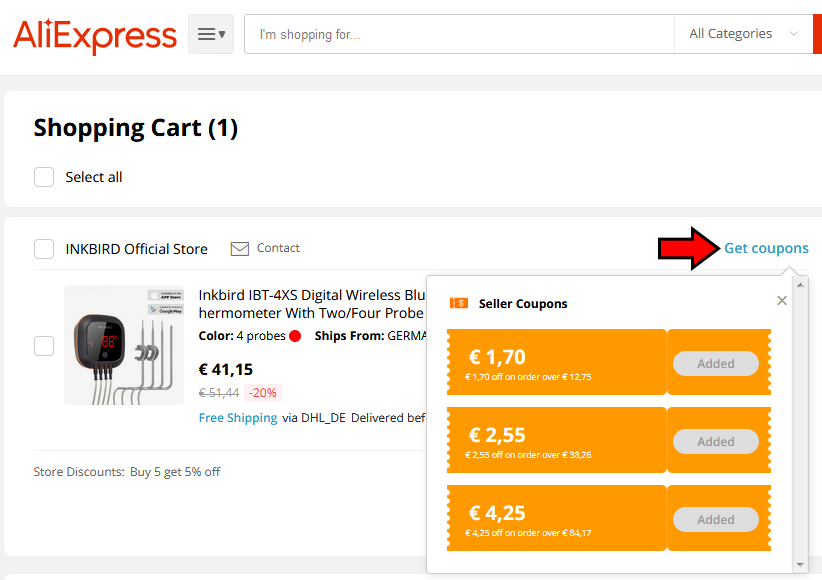Click the Get coupons link
This screenshot has width=822, height=580.
coord(766,248)
